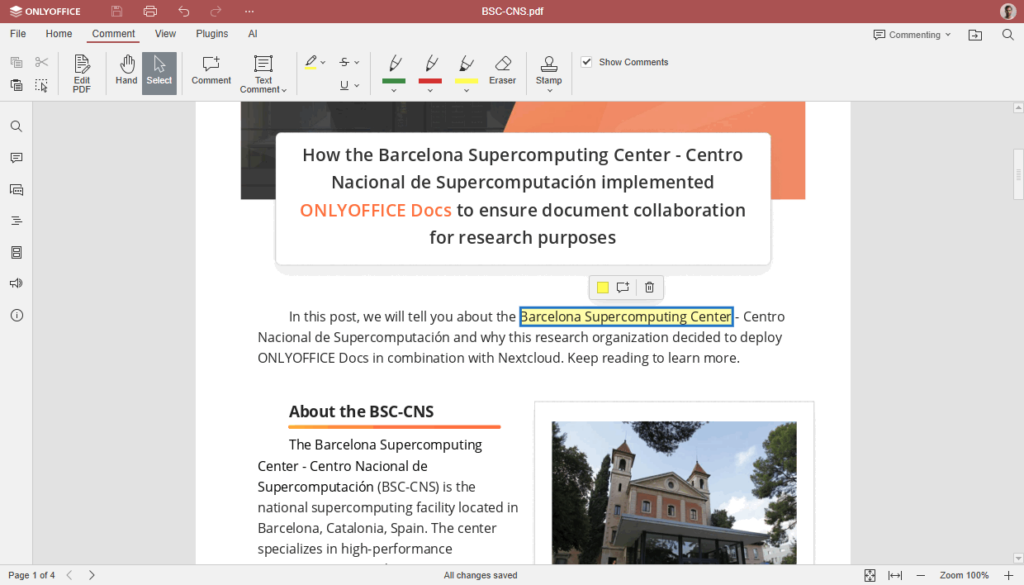The height and width of the screenshot is (585, 1024).
Task: Switch to the Plugins tab
Action: pos(211,33)
